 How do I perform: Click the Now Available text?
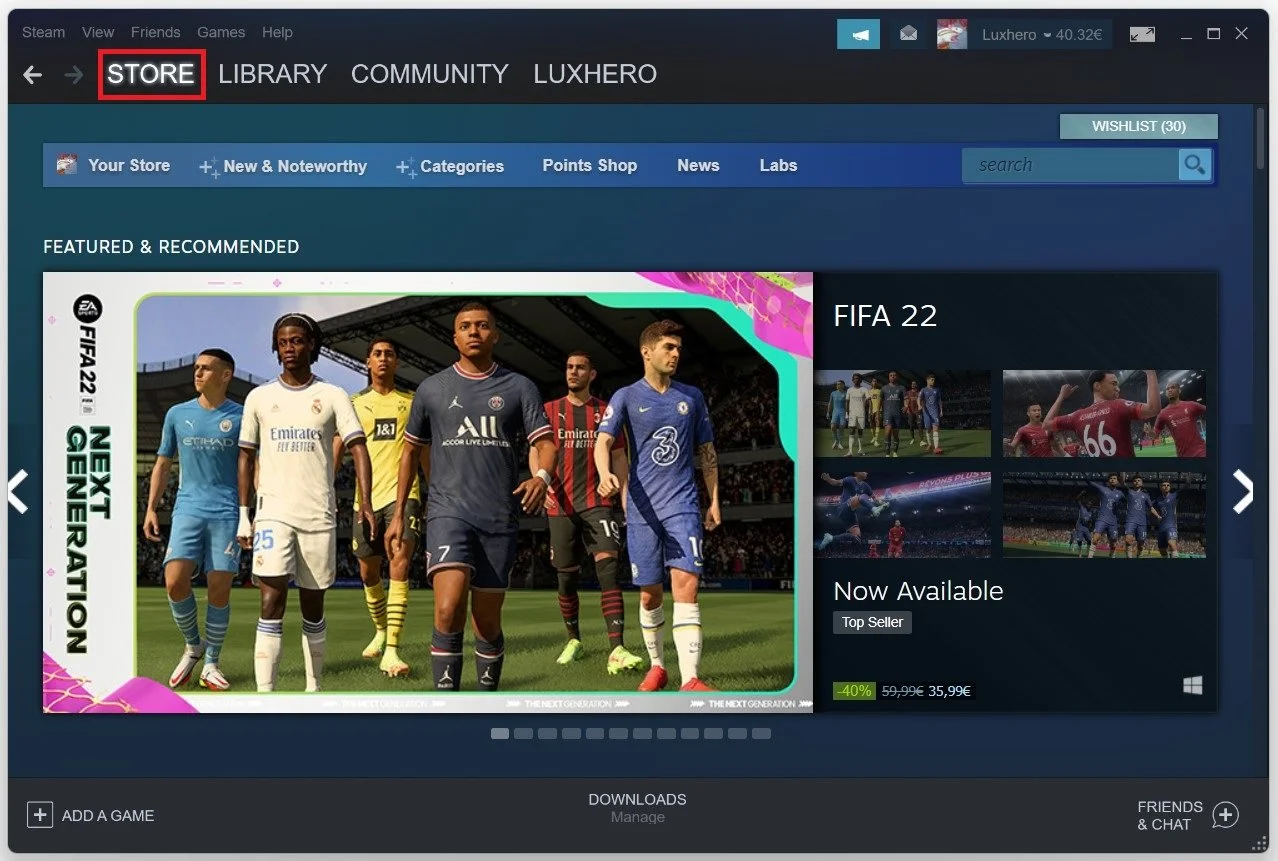click(x=918, y=591)
